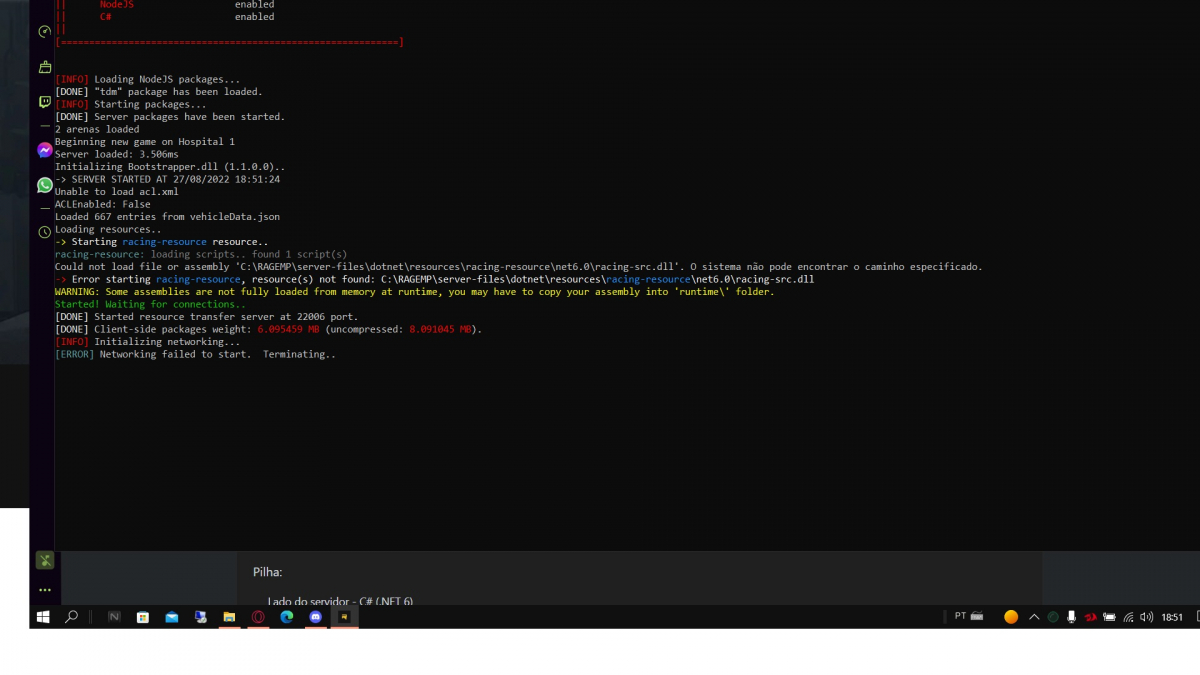1200x675 pixels.
Task: Click the microphone tray icon
Action: coord(1071,617)
